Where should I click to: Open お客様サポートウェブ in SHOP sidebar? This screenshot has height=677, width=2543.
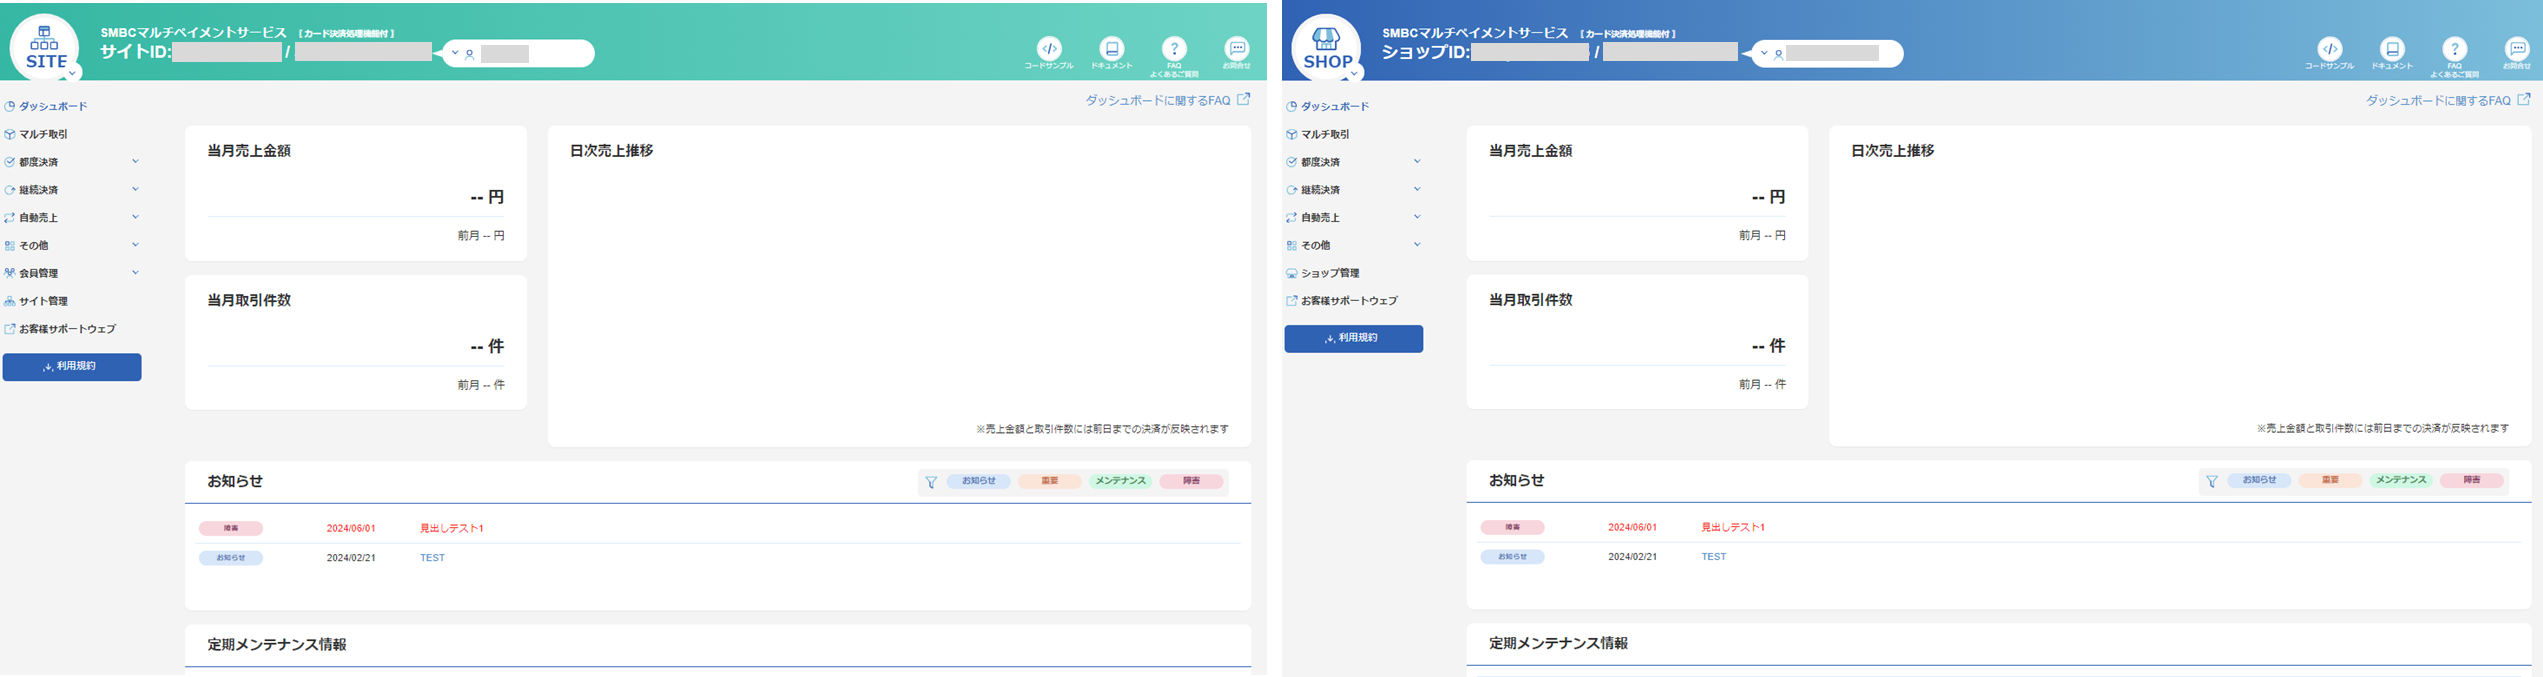pos(1342,301)
